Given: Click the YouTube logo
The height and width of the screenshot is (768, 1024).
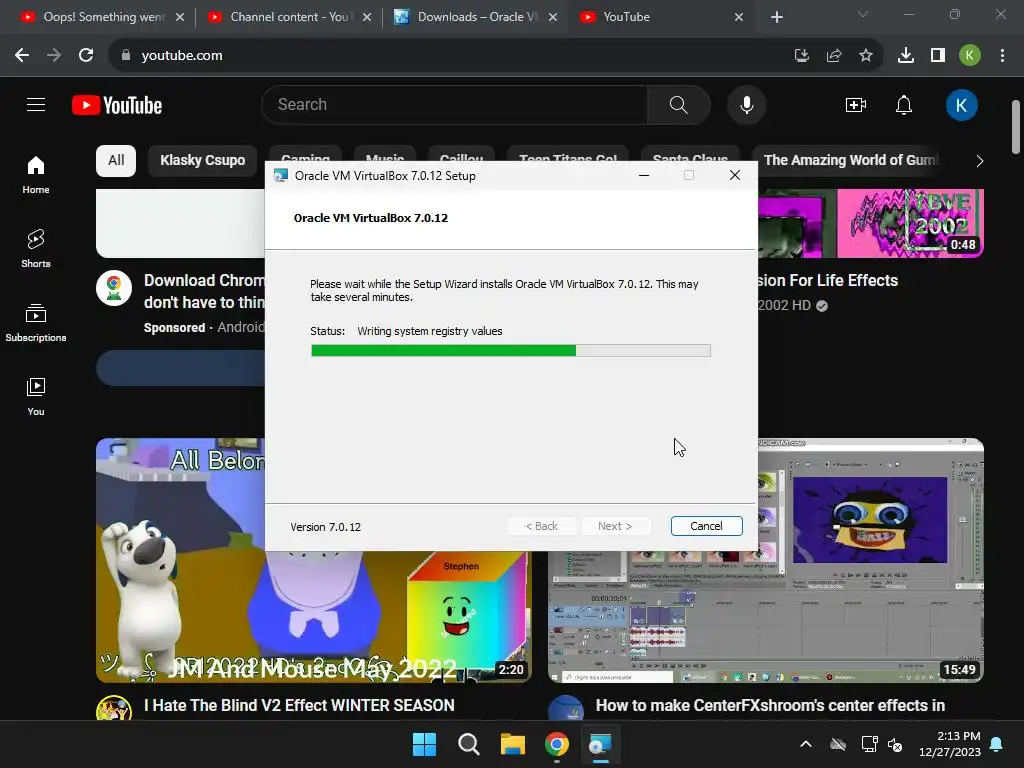Looking at the screenshot, I should pos(117,105).
